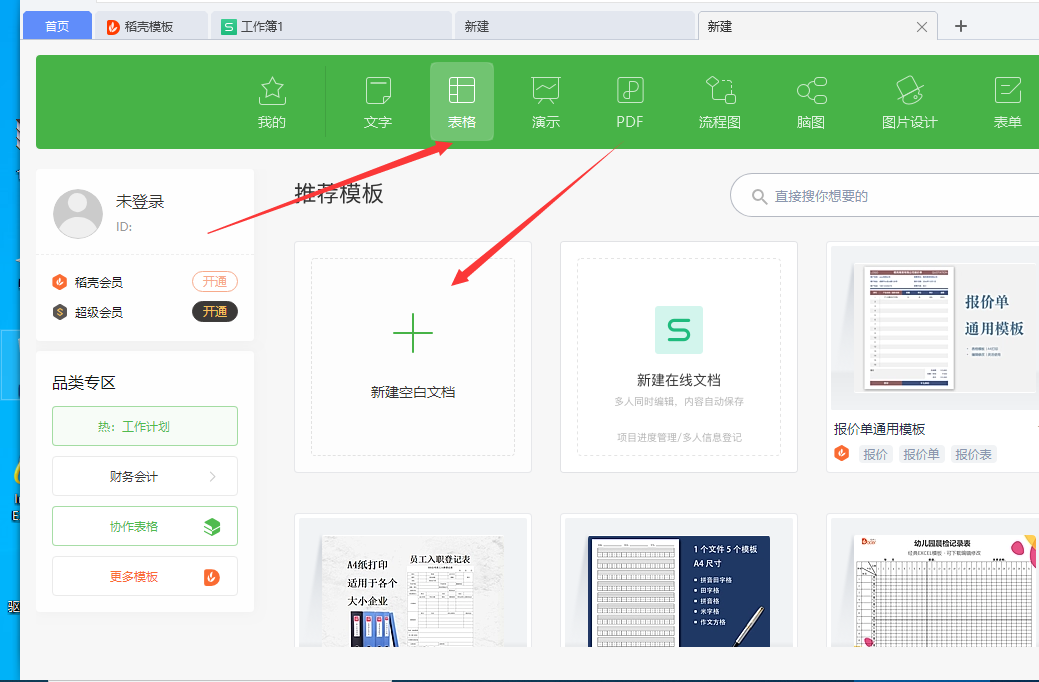
Task: Open the 流程图 flowchart icon
Action: pos(719,102)
